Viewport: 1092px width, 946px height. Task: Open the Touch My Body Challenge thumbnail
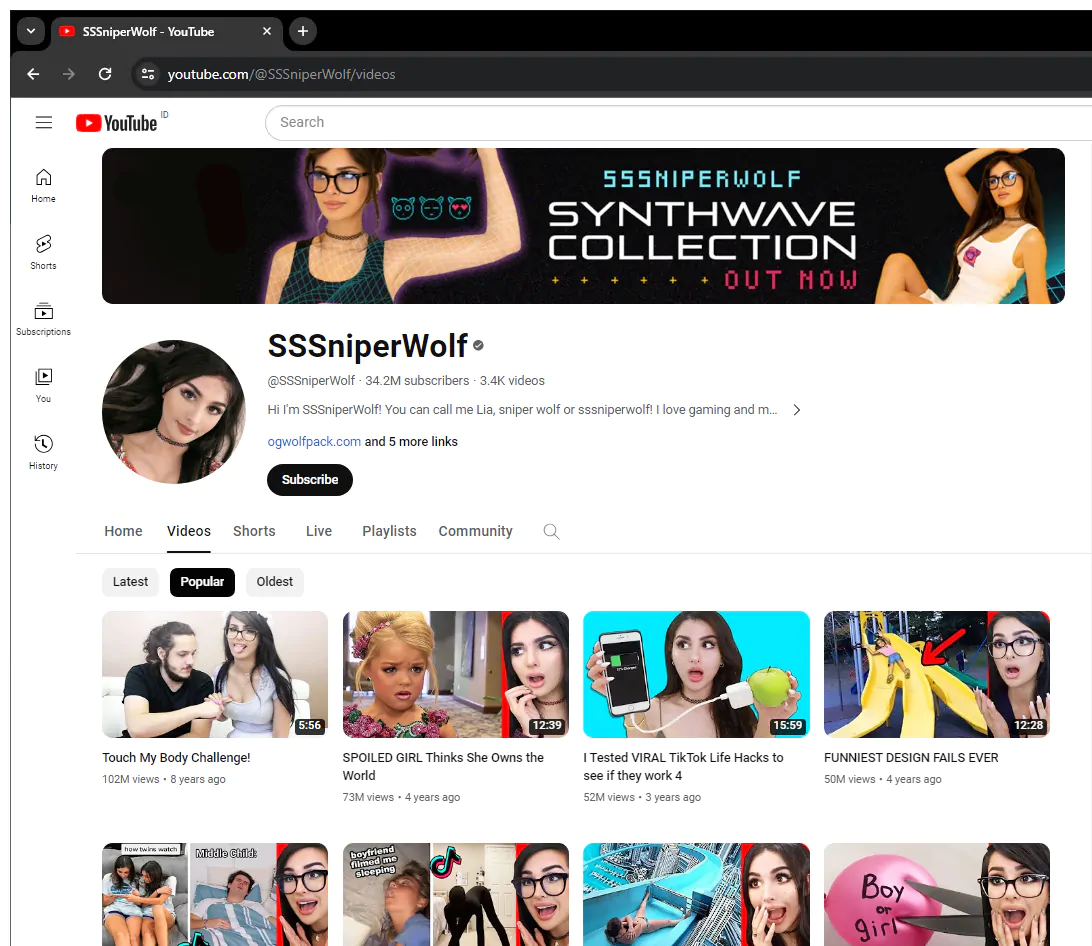(214, 674)
